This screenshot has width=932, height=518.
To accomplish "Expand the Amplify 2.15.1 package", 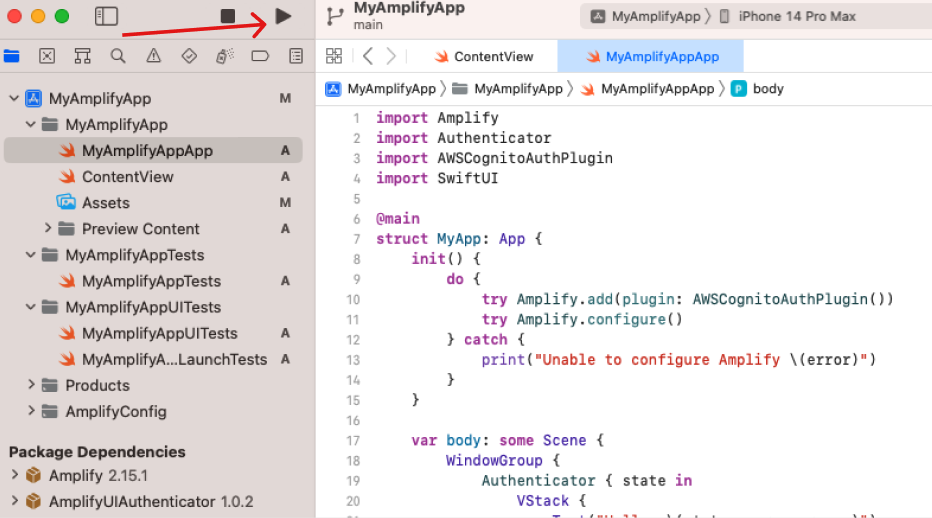I will pos(14,475).
